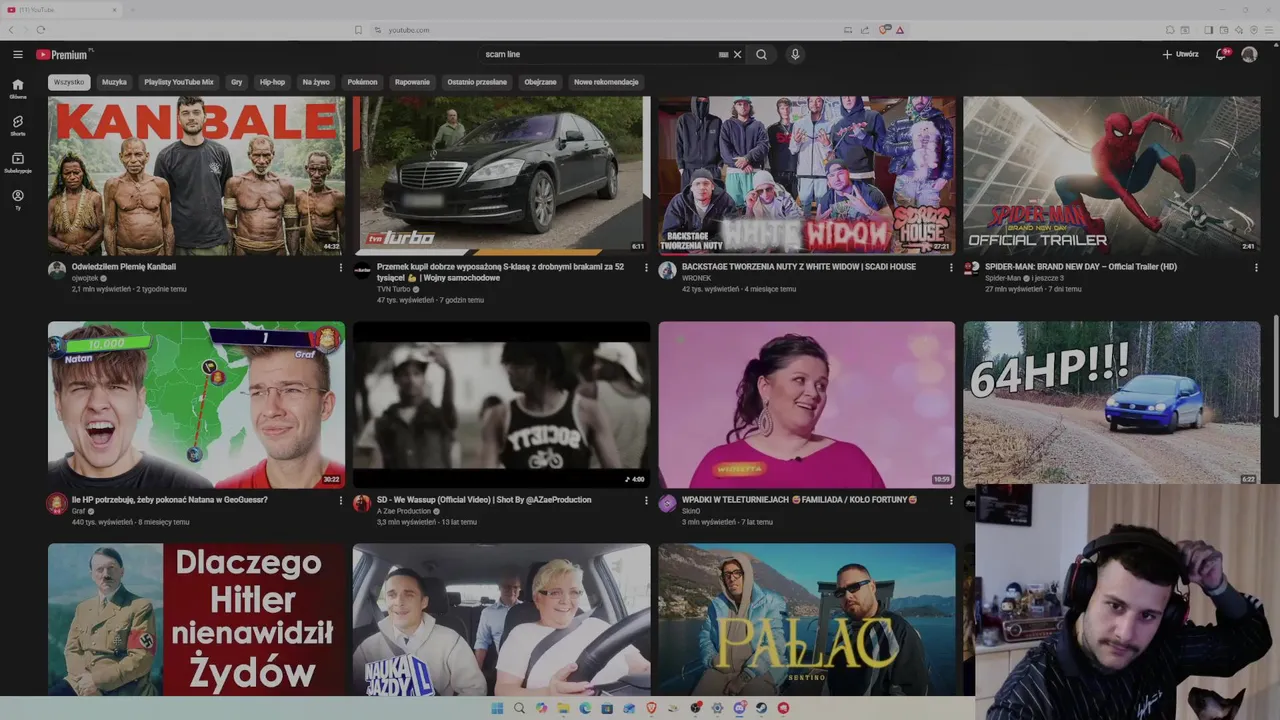Open three-dot menu for GeoGuessr video
The width and height of the screenshot is (1280, 720).
tap(340, 501)
